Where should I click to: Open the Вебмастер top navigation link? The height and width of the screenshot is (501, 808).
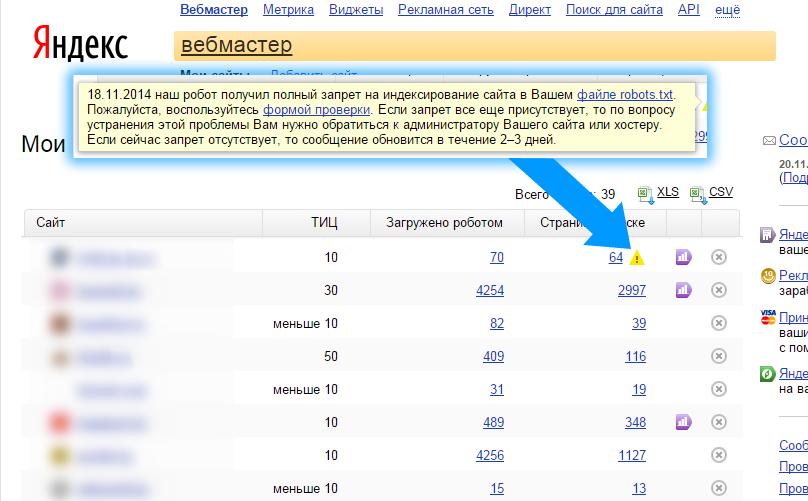214,10
